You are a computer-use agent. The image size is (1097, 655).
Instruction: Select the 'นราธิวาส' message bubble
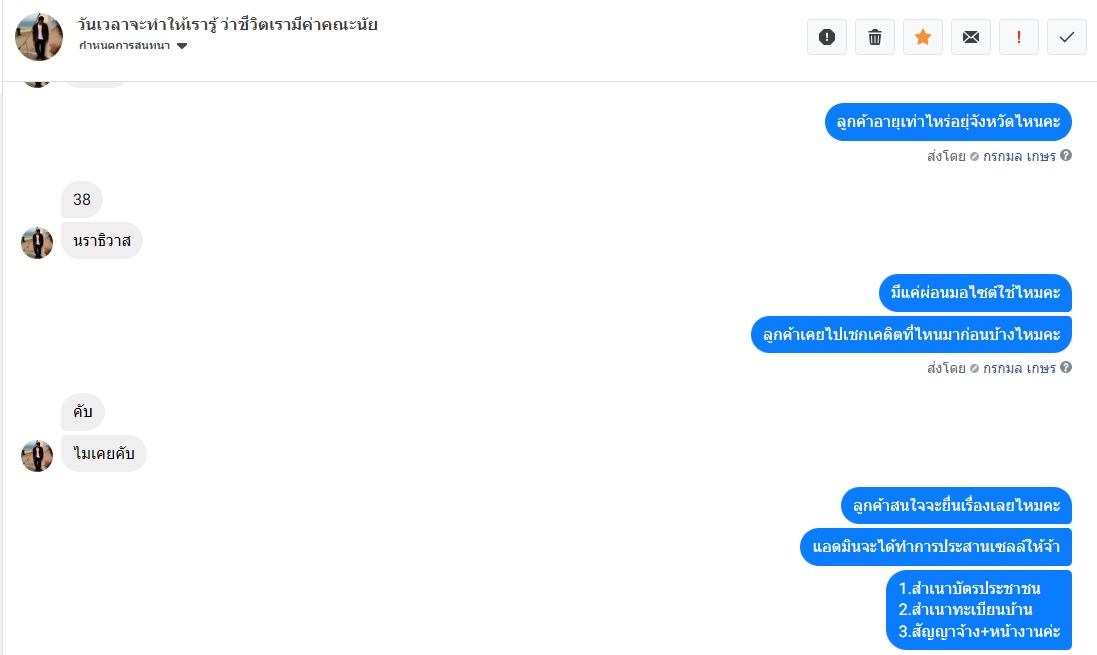tap(102, 241)
